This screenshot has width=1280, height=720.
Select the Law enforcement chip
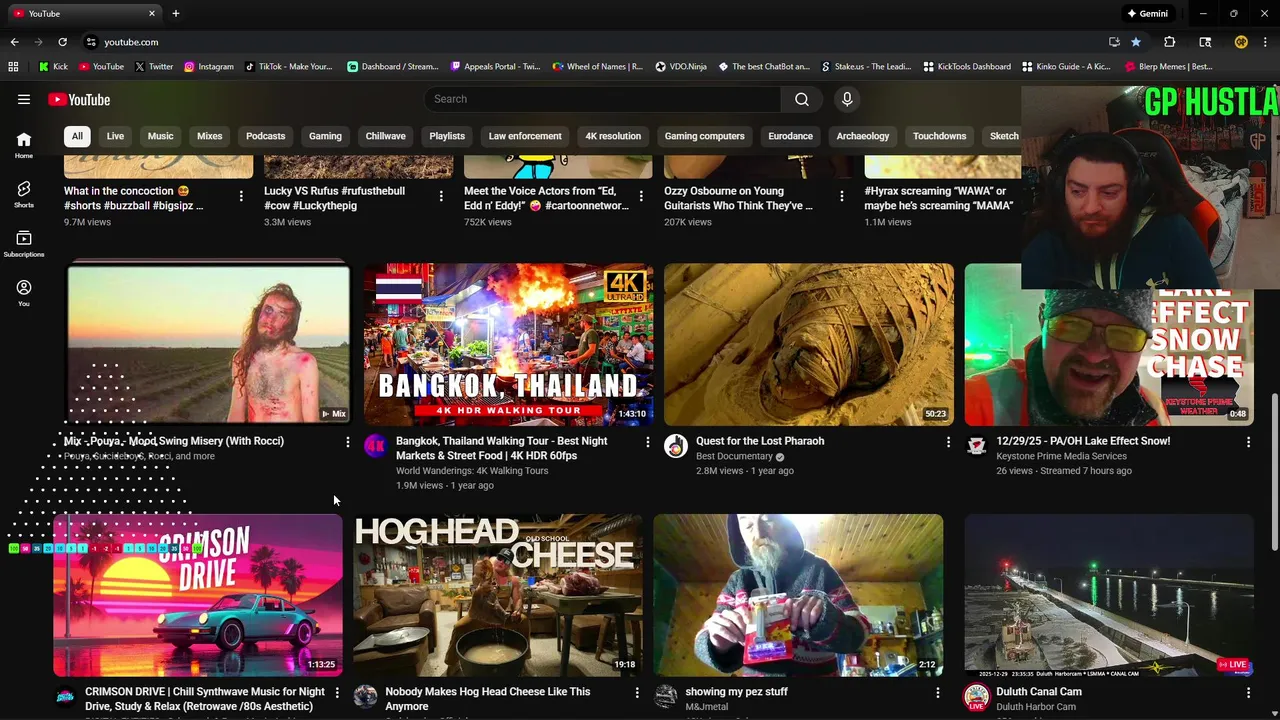525,136
